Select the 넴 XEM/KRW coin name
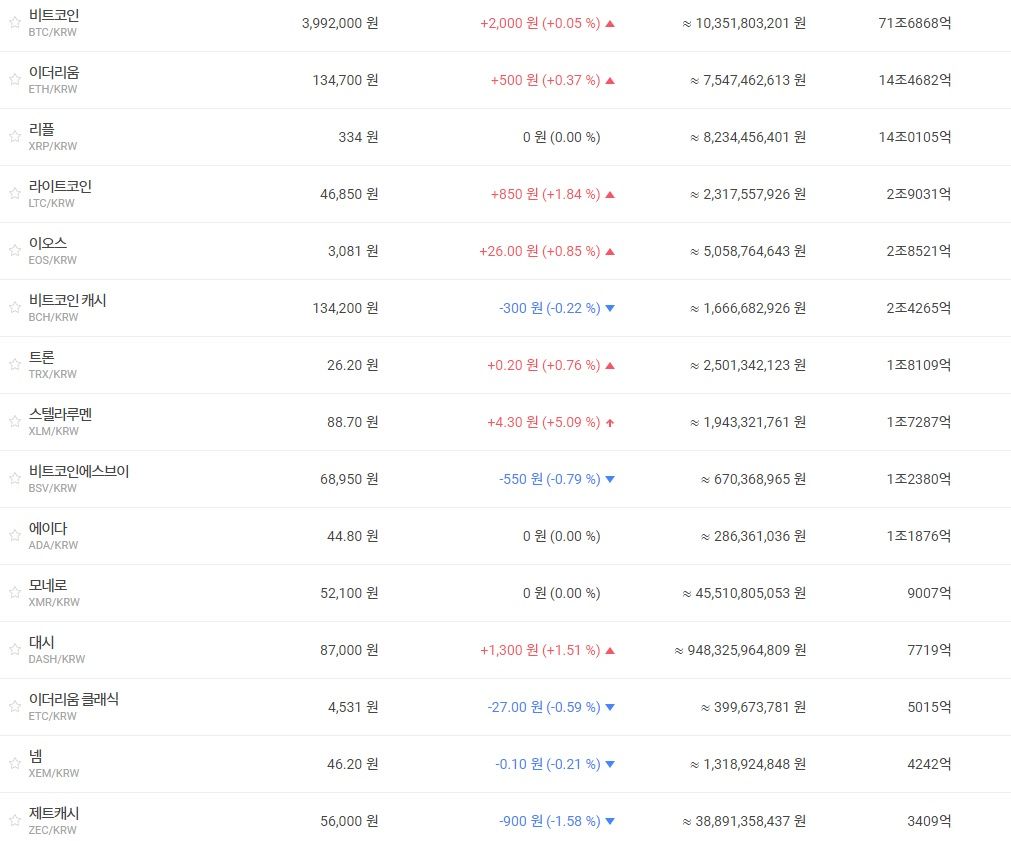 (x=36, y=756)
